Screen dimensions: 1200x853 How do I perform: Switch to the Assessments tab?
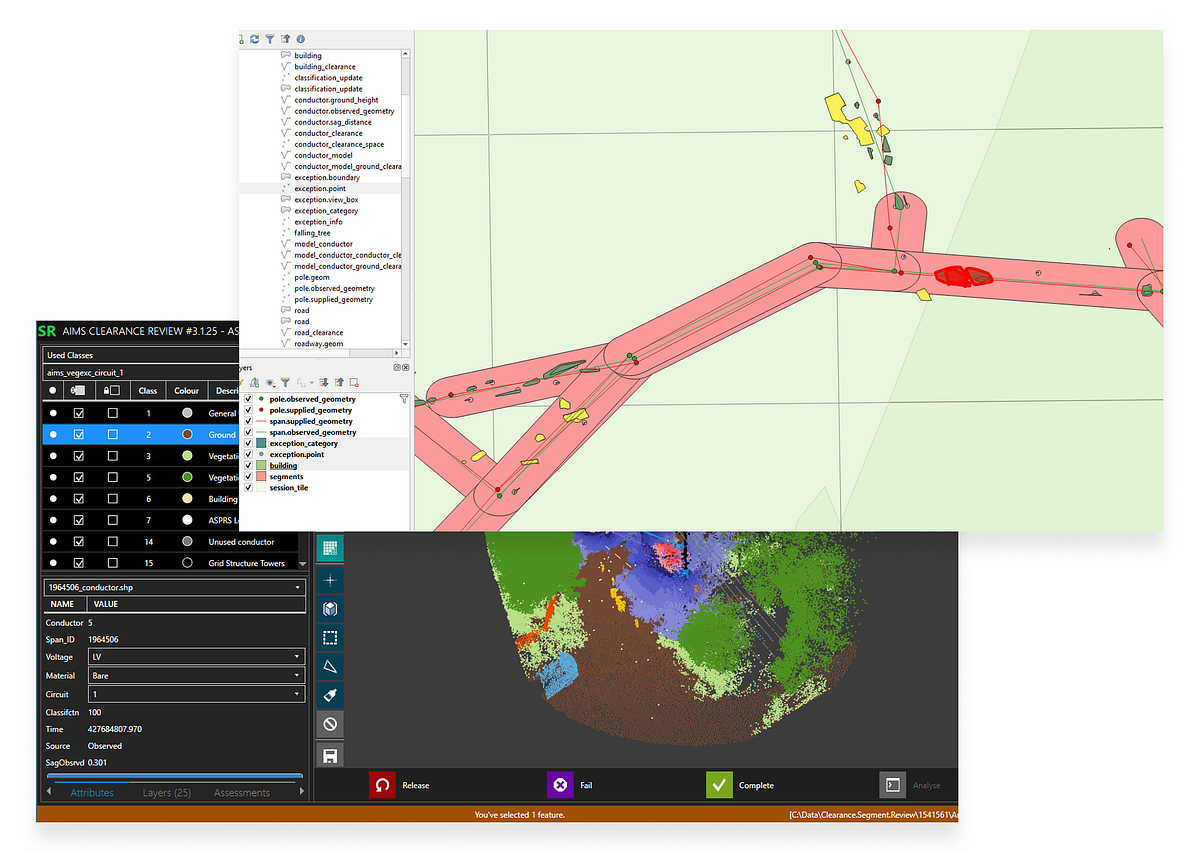pyautogui.click(x=241, y=793)
